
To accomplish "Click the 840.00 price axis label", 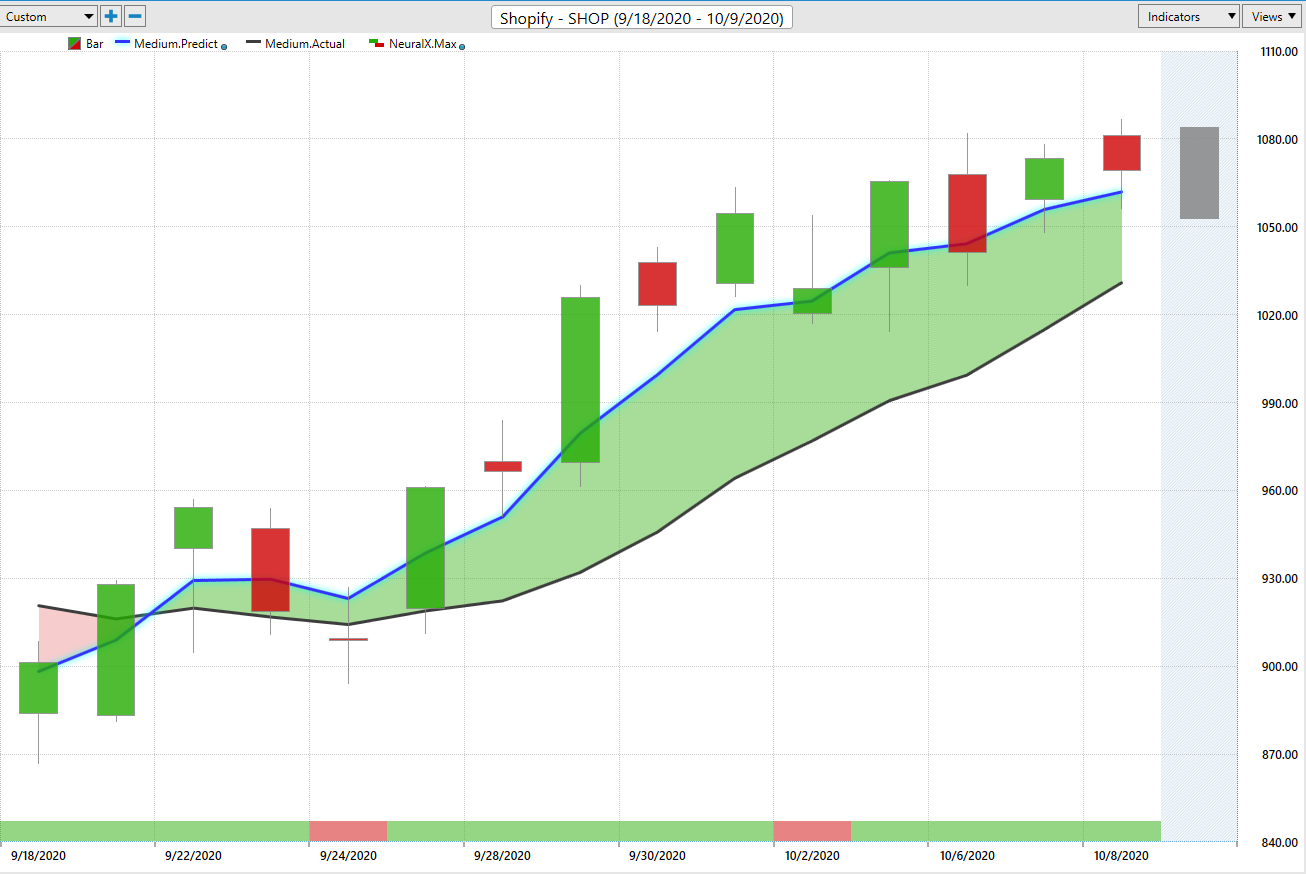I will point(1279,843).
